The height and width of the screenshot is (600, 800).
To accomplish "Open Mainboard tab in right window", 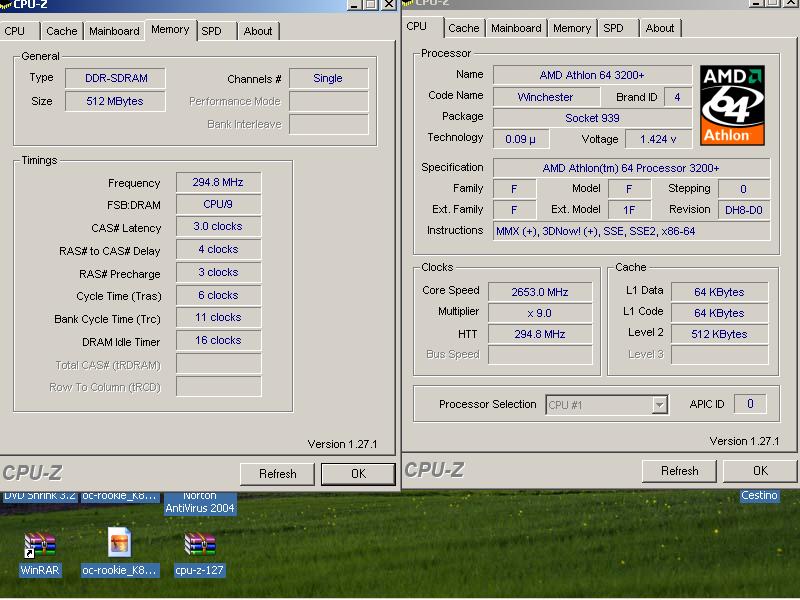I will click(516, 28).
